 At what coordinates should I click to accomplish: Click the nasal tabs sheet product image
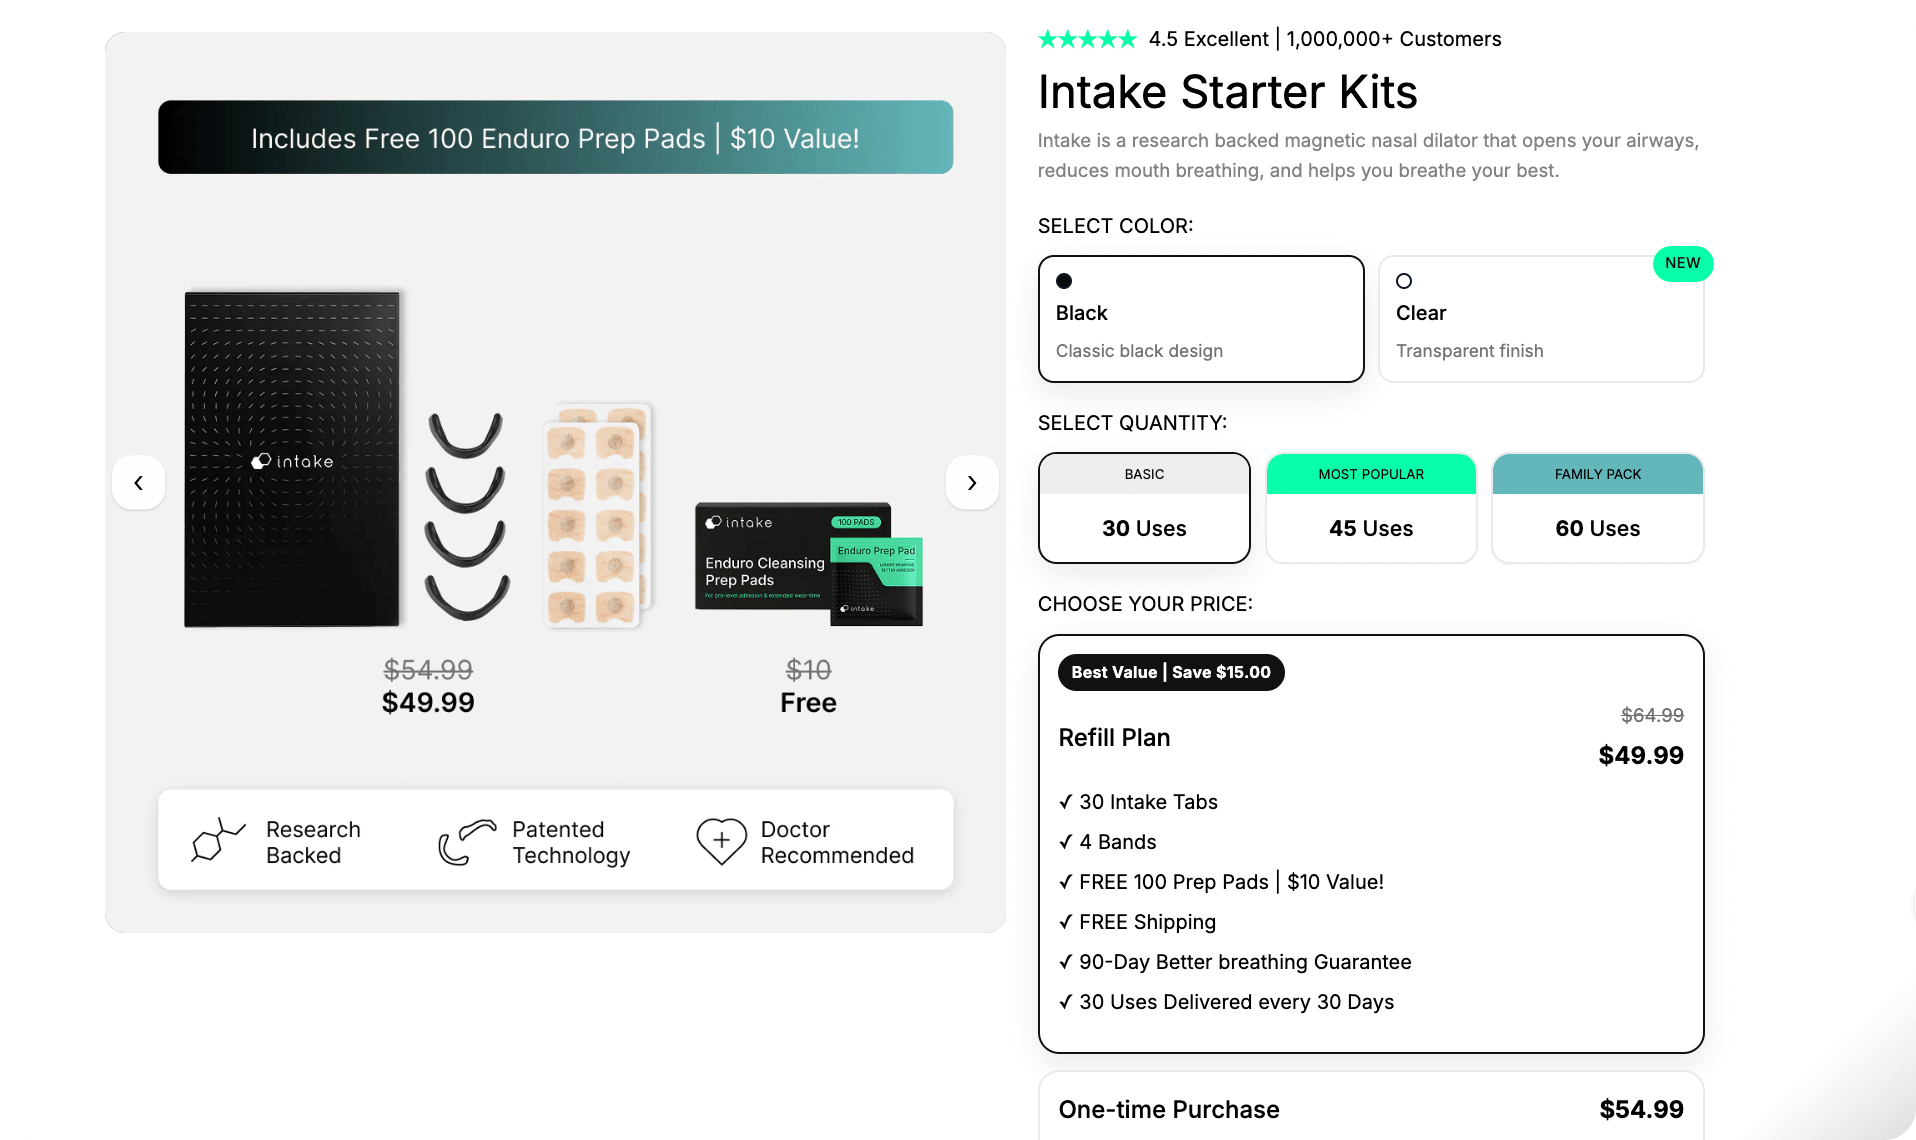coord(598,516)
